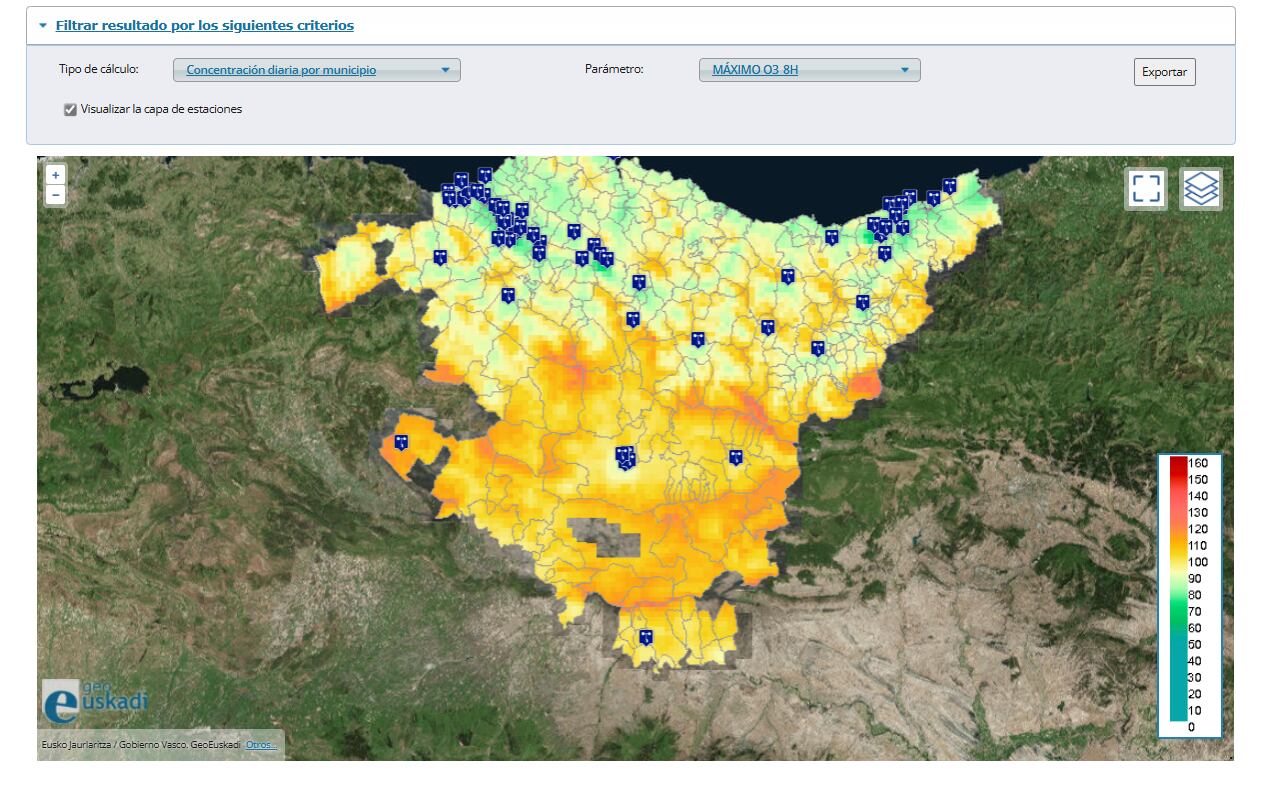Collapse the filter panel using its triangle arrow

pyautogui.click(x=43, y=26)
